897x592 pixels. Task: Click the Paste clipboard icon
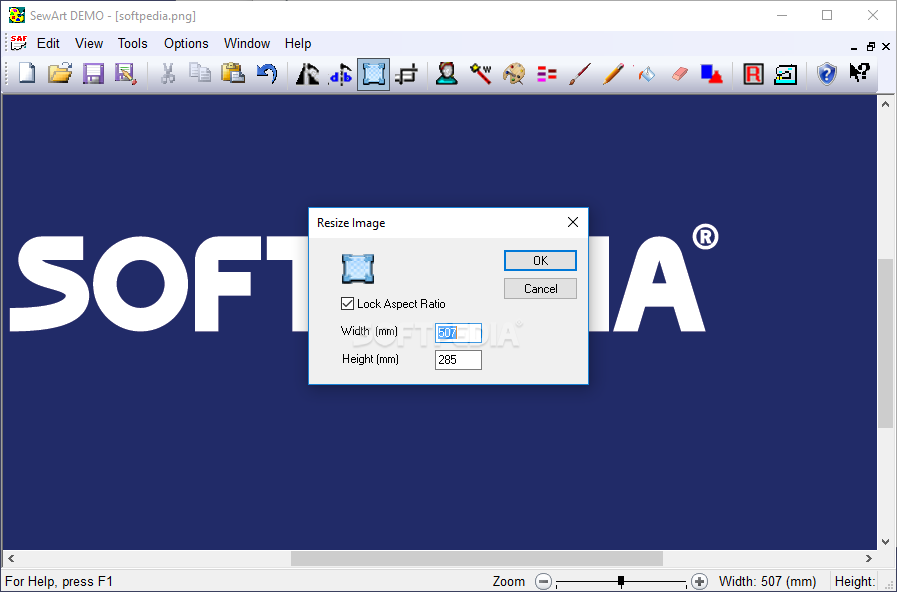pyautogui.click(x=233, y=73)
